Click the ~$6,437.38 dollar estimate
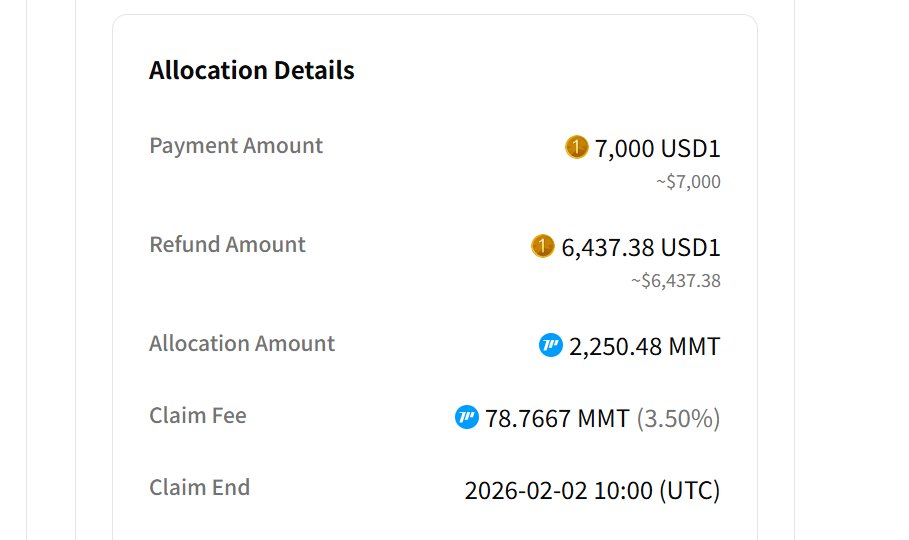Screen dimensions: 909x540 [675, 281]
